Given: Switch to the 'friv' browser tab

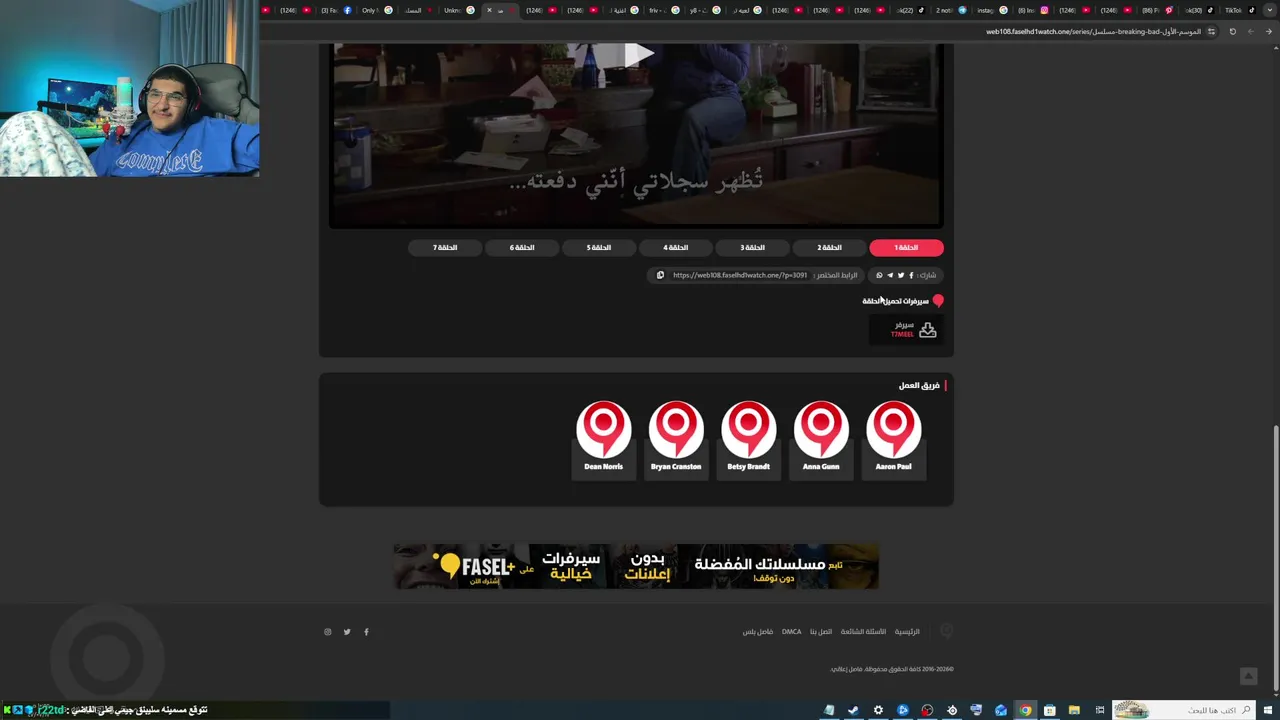Looking at the screenshot, I should coord(664,10).
